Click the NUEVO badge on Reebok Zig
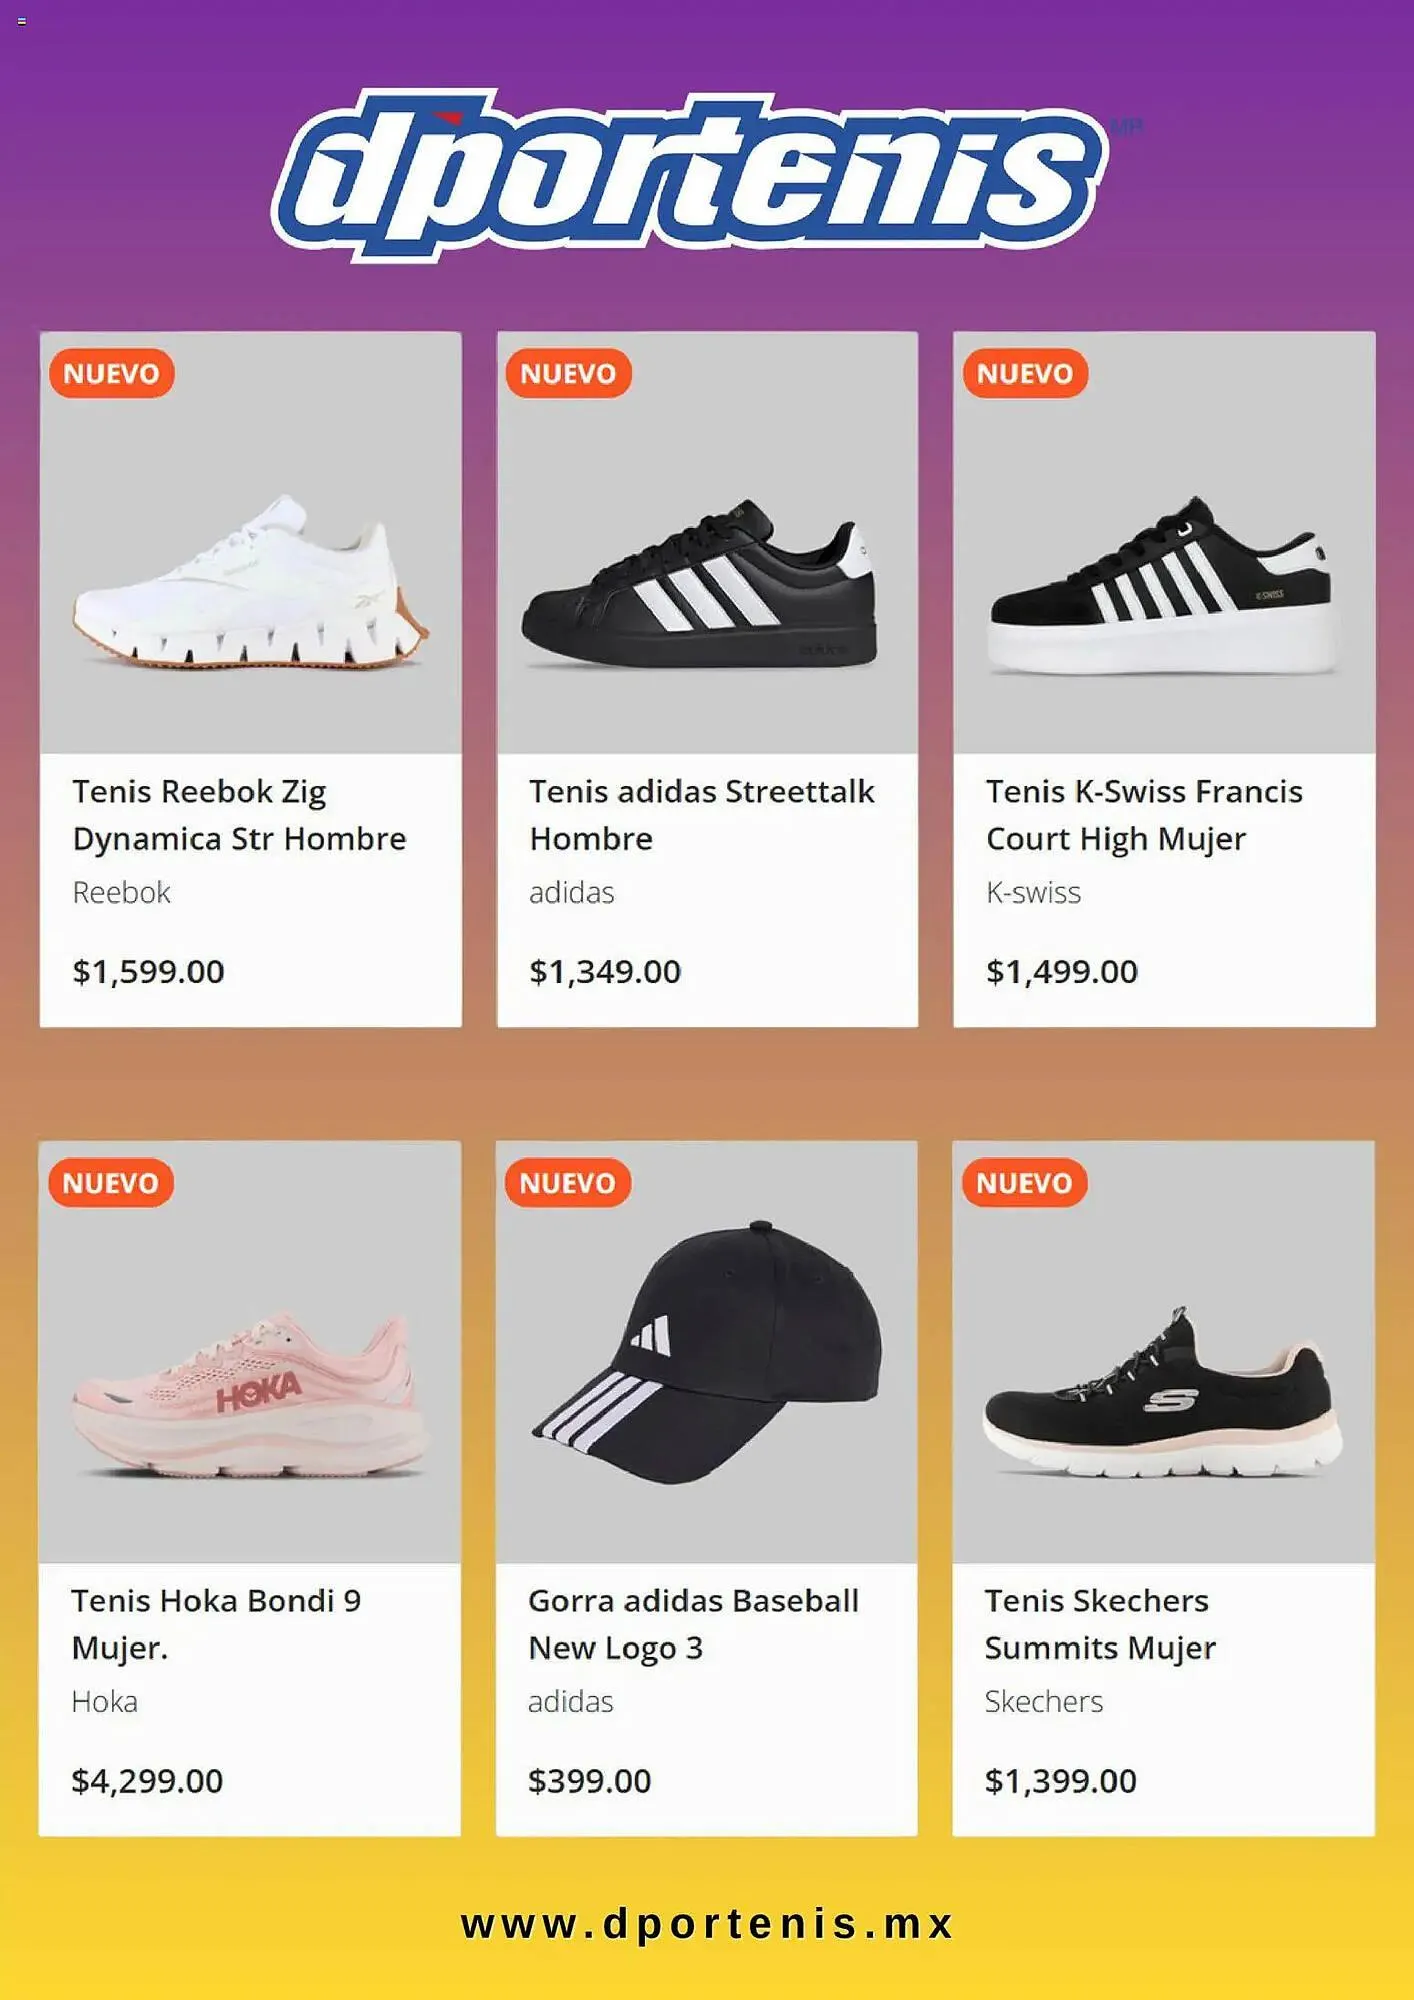This screenshot has width=1414, height=2000. coord(111,374)
